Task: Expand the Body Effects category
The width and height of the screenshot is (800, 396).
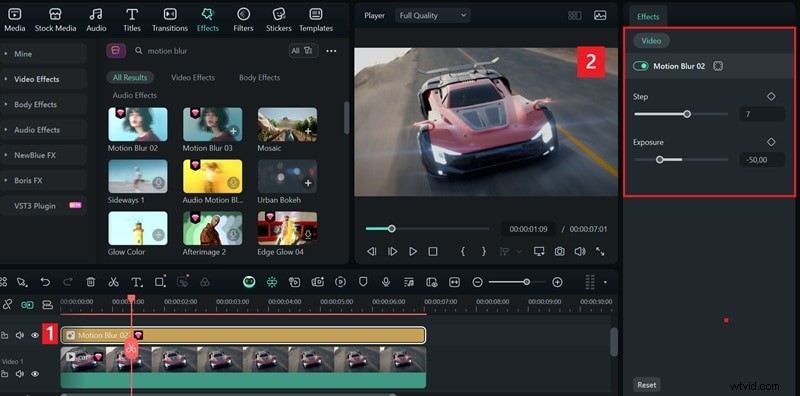Action: (43, 104)
